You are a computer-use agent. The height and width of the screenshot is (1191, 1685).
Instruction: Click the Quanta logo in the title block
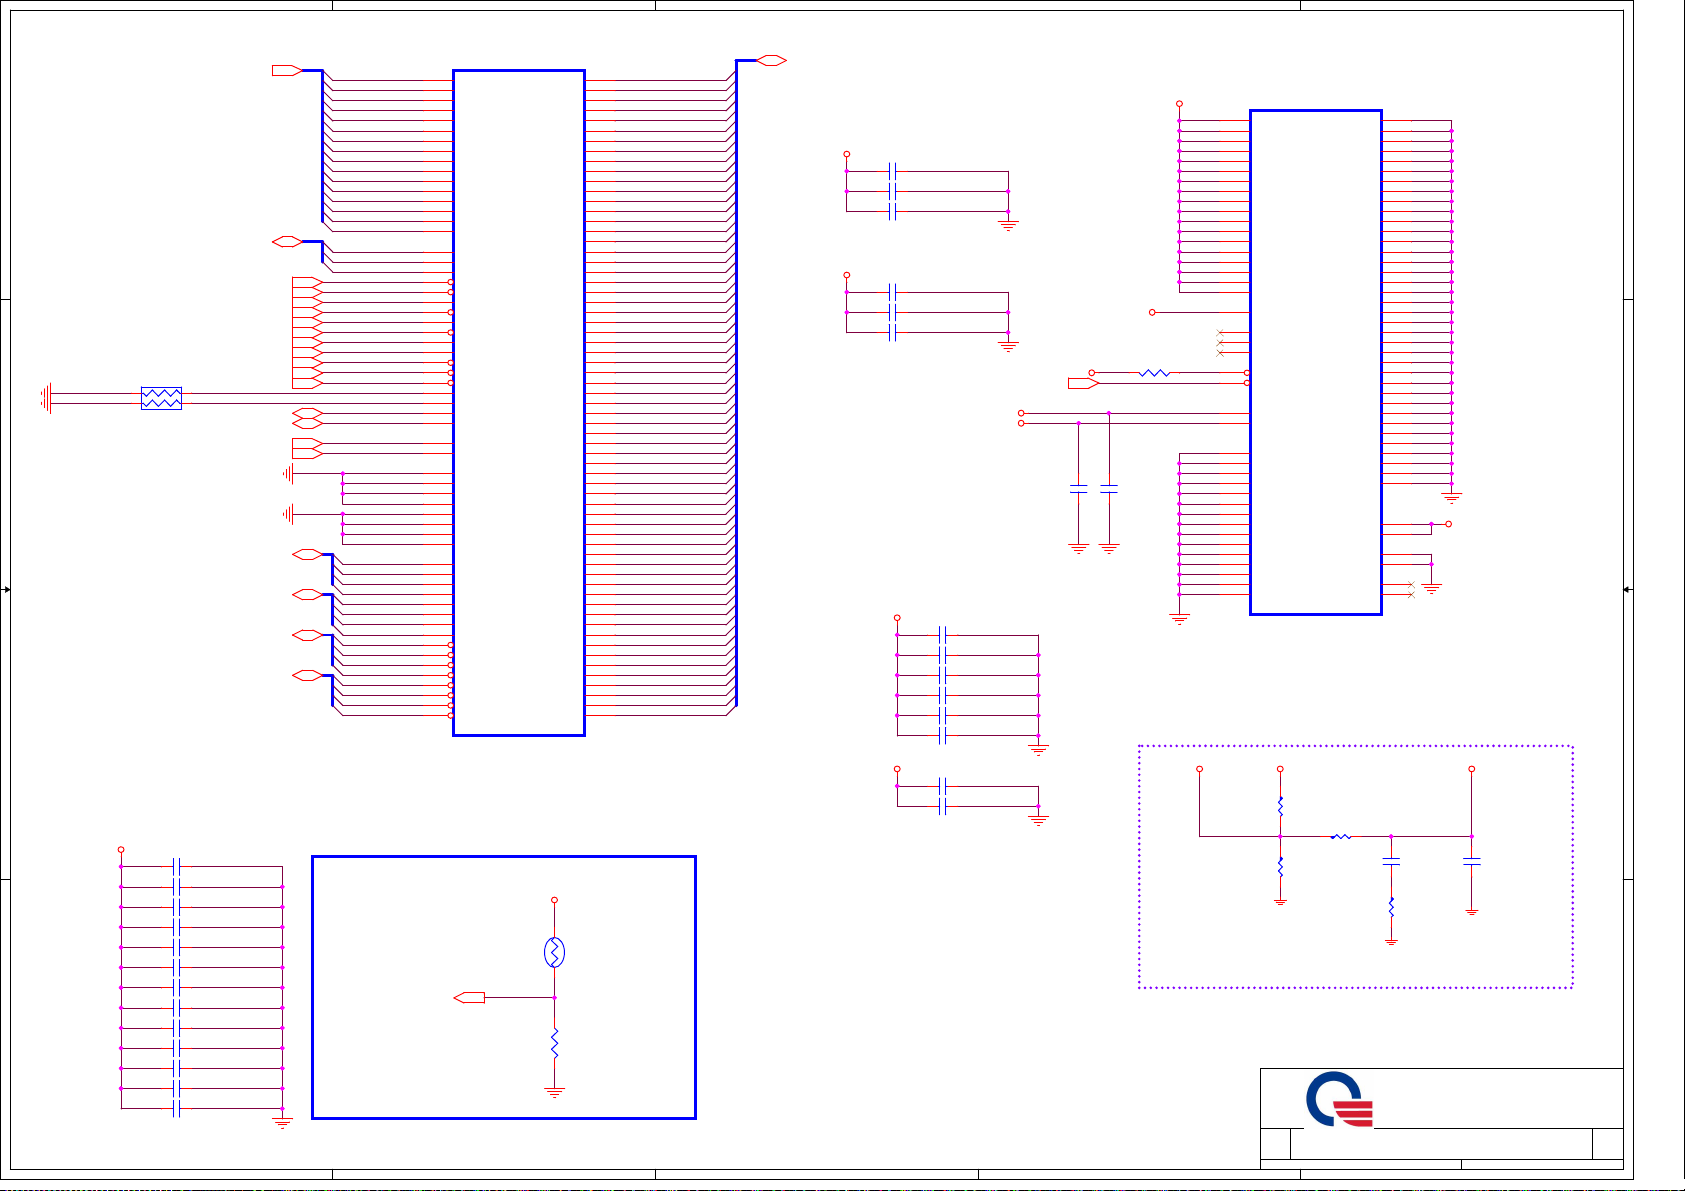(x=1340, y=1099)
